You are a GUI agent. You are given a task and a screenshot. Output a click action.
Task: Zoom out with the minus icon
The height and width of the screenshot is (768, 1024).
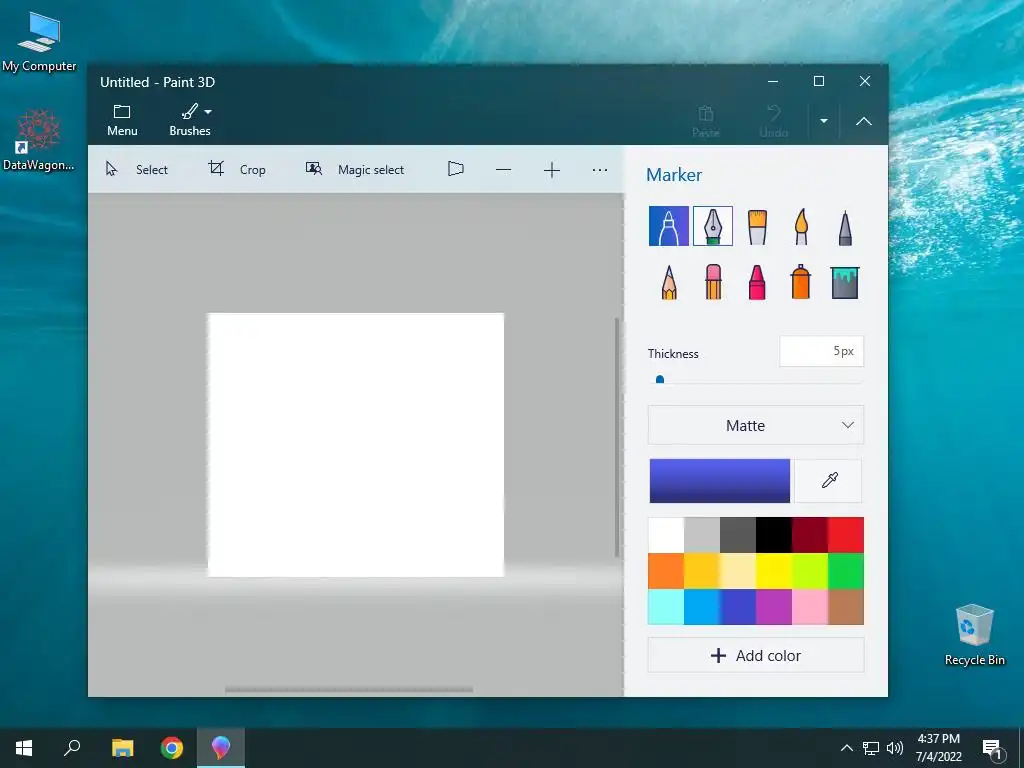click(504, 170)
